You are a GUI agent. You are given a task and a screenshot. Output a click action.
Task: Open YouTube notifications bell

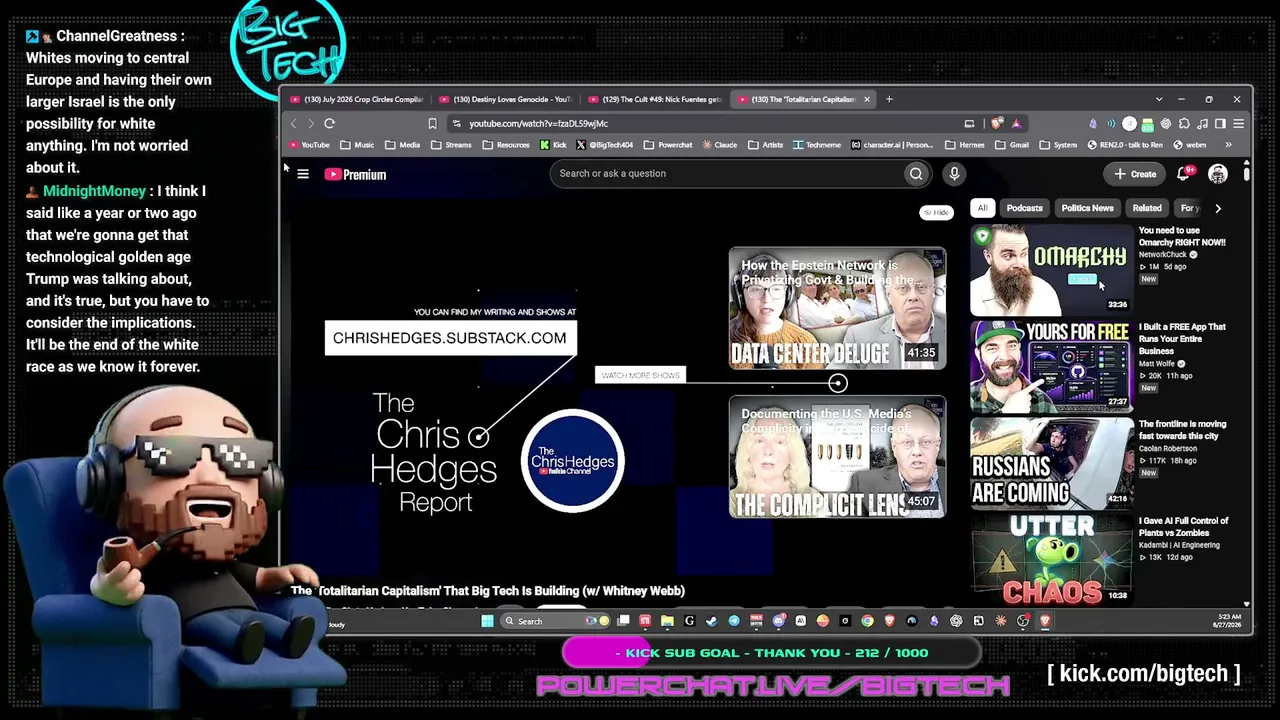point(1184,174)
